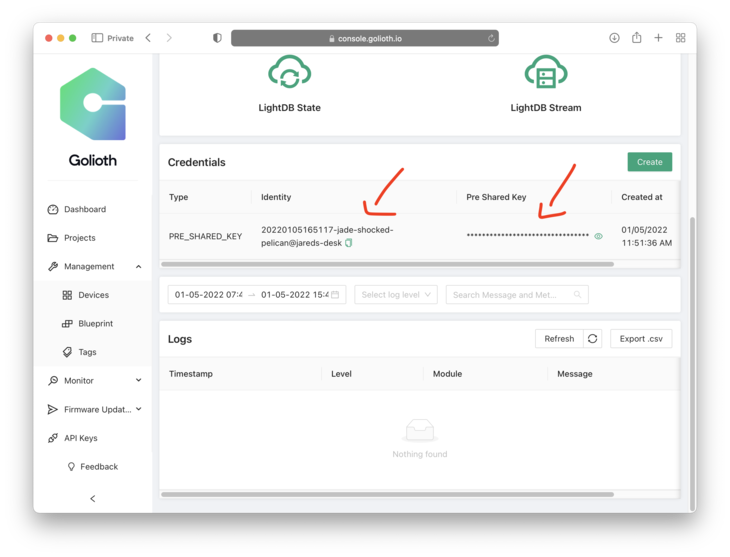This screenshot has height=557, width=730.
Task: Click the Module column header in Logs
Action: 447,374
